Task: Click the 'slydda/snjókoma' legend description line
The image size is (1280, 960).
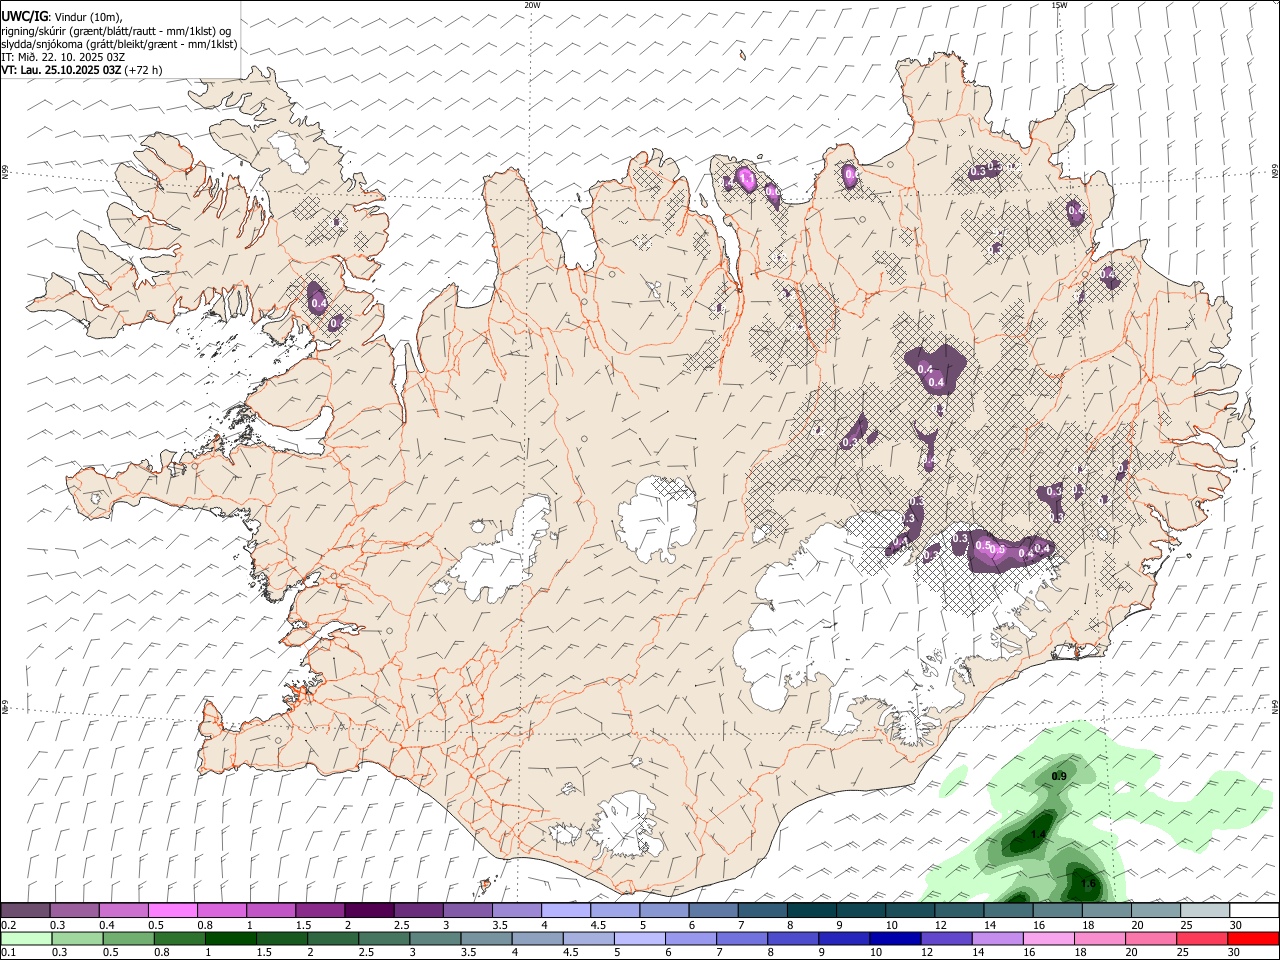Action: click(x=119, y=44)
